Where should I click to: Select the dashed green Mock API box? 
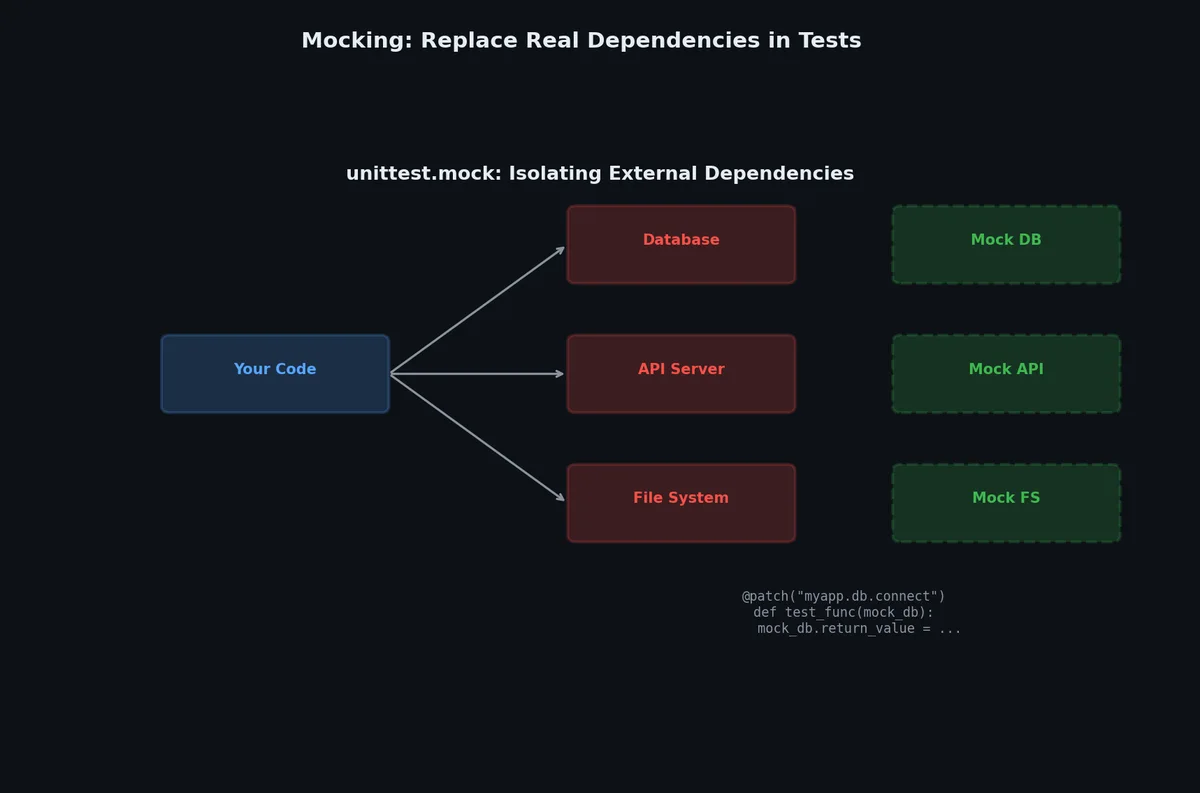tap(1006, 374)
